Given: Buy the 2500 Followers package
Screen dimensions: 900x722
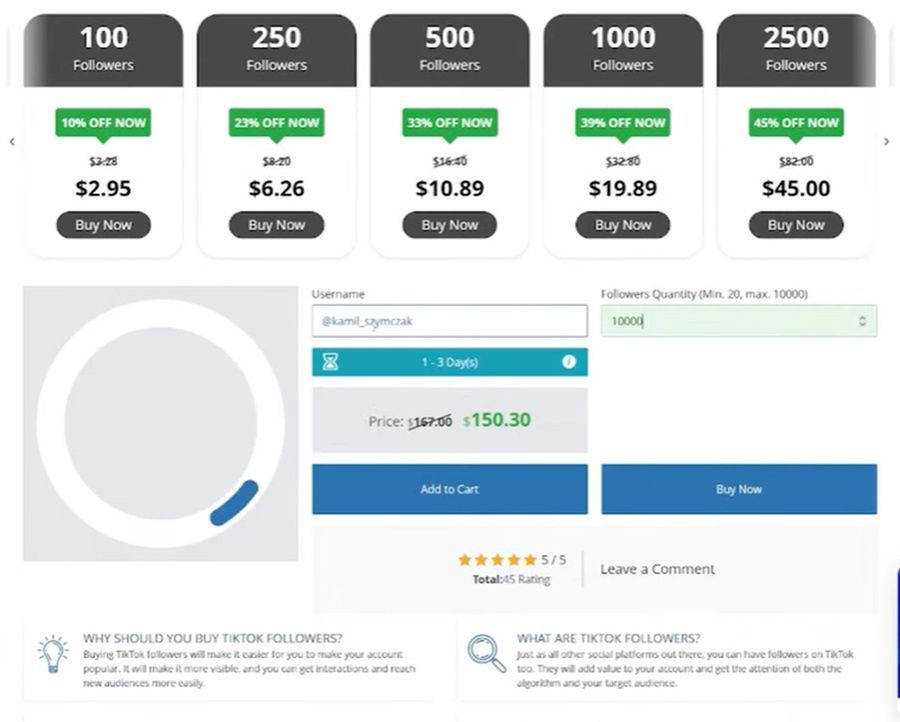Looking at the screenshot, I should (796, 225).
